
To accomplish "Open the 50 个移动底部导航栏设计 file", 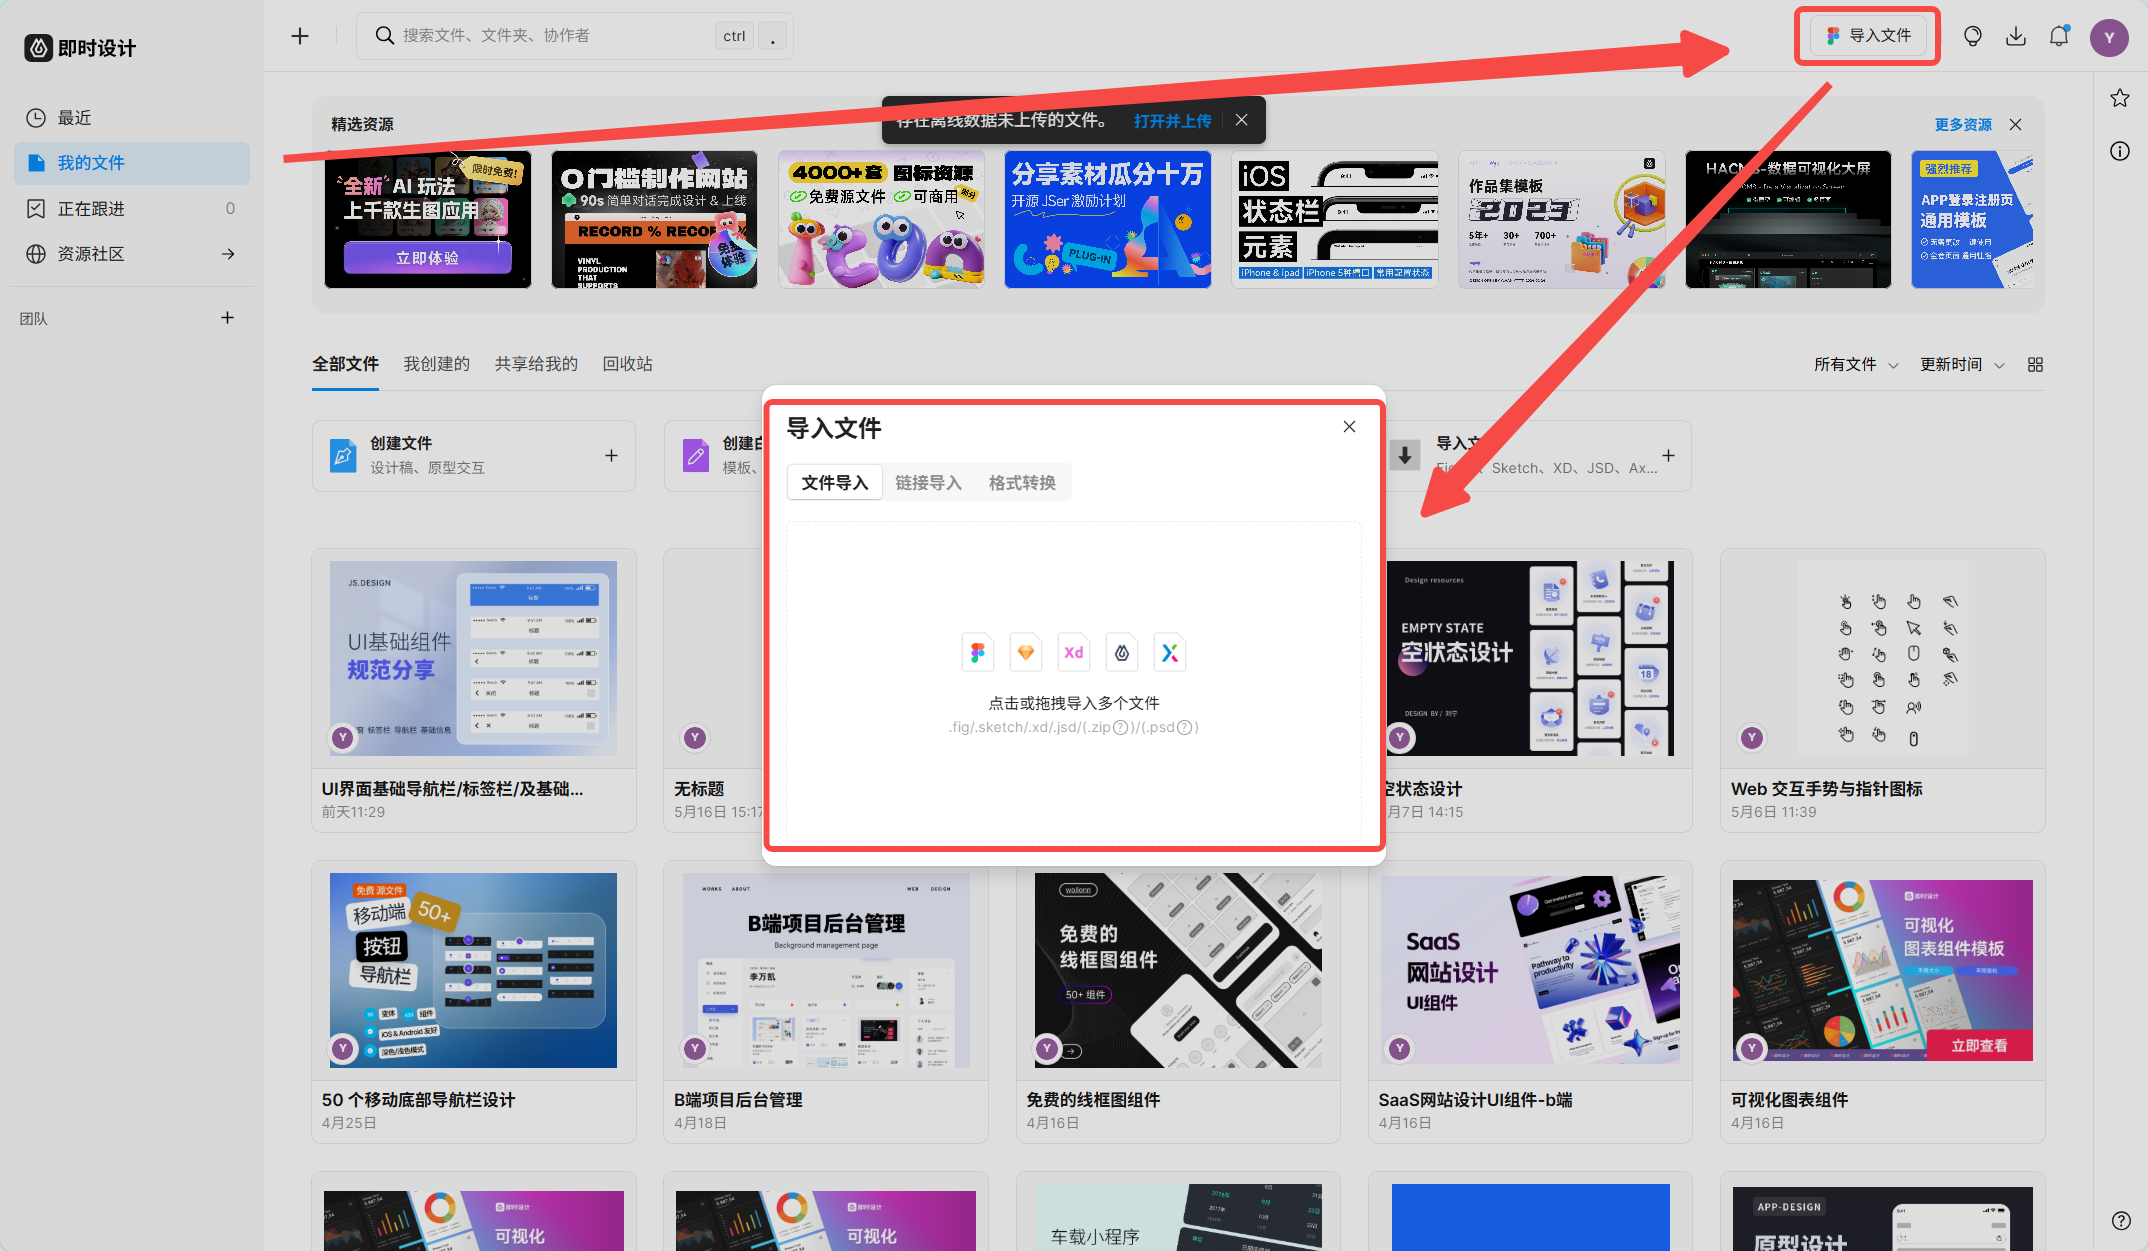I will [474, 1001].
